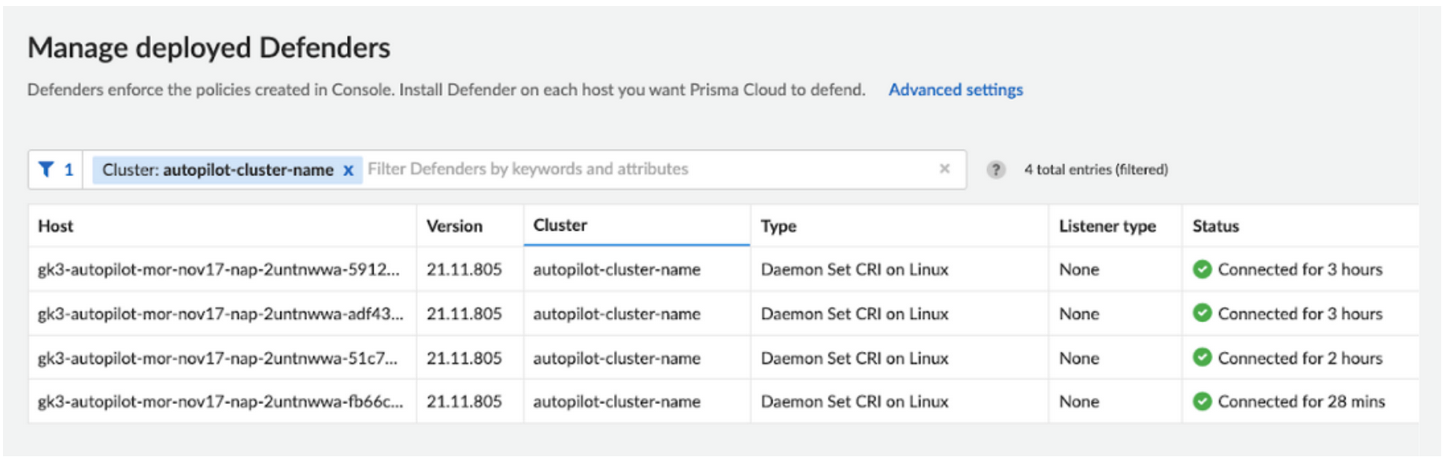
Task: Click the Cluster filter chip label
Action: pos(217,170)
